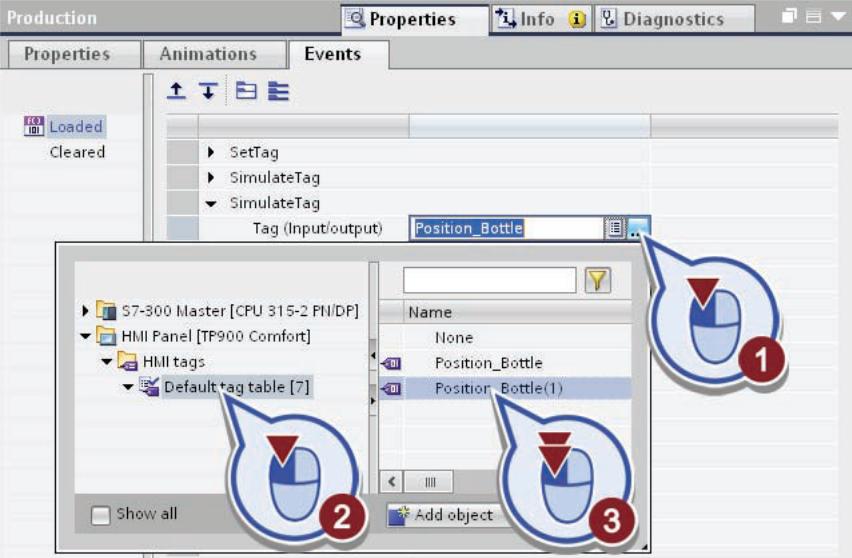Click the S7-300 Master device icon
Image resolution: width=852 pixels, height=558 pixels.
(106, 310)
